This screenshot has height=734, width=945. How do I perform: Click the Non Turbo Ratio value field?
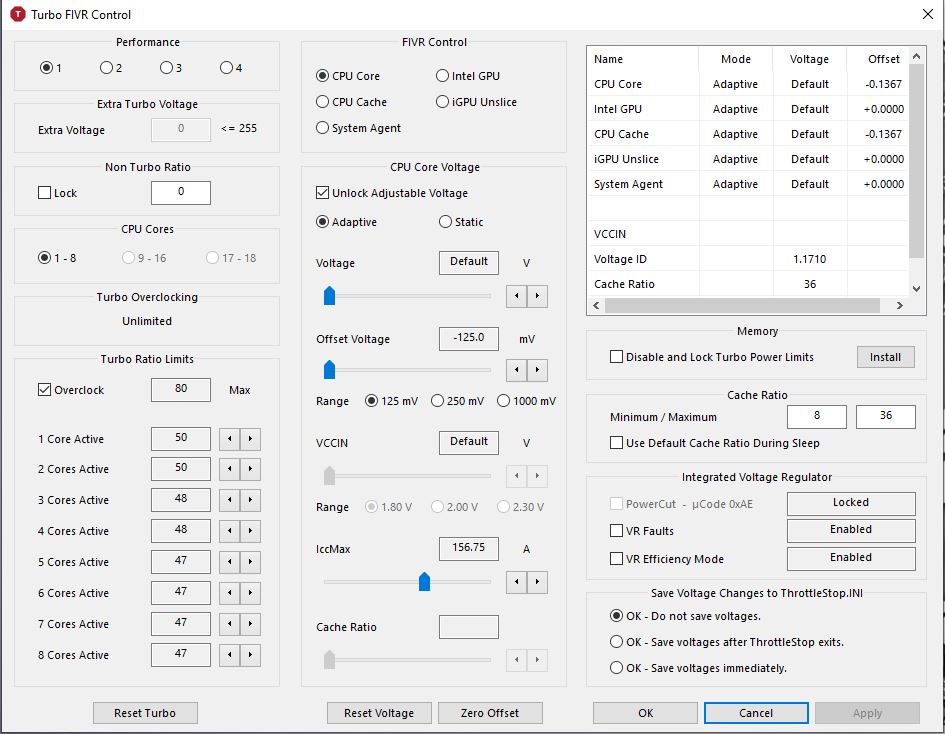[x=181, y=193]
